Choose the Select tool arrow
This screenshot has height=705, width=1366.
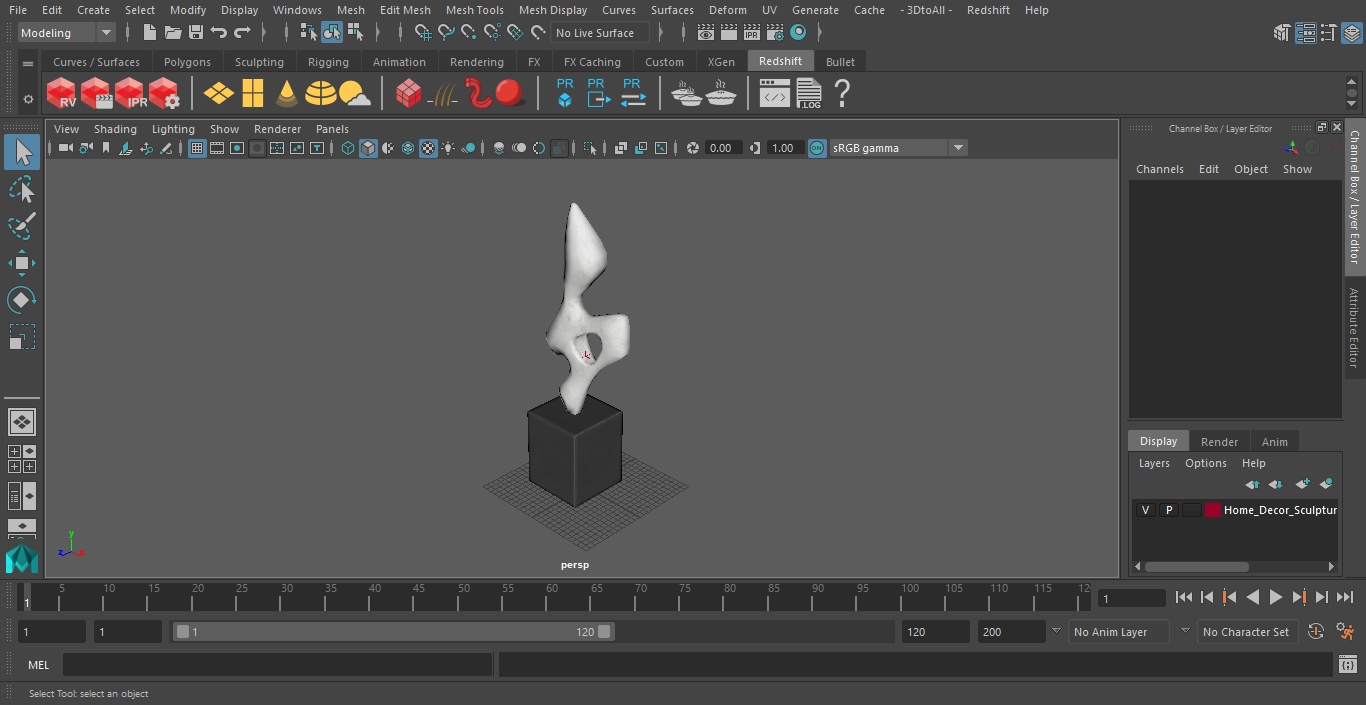coord(21,153)
